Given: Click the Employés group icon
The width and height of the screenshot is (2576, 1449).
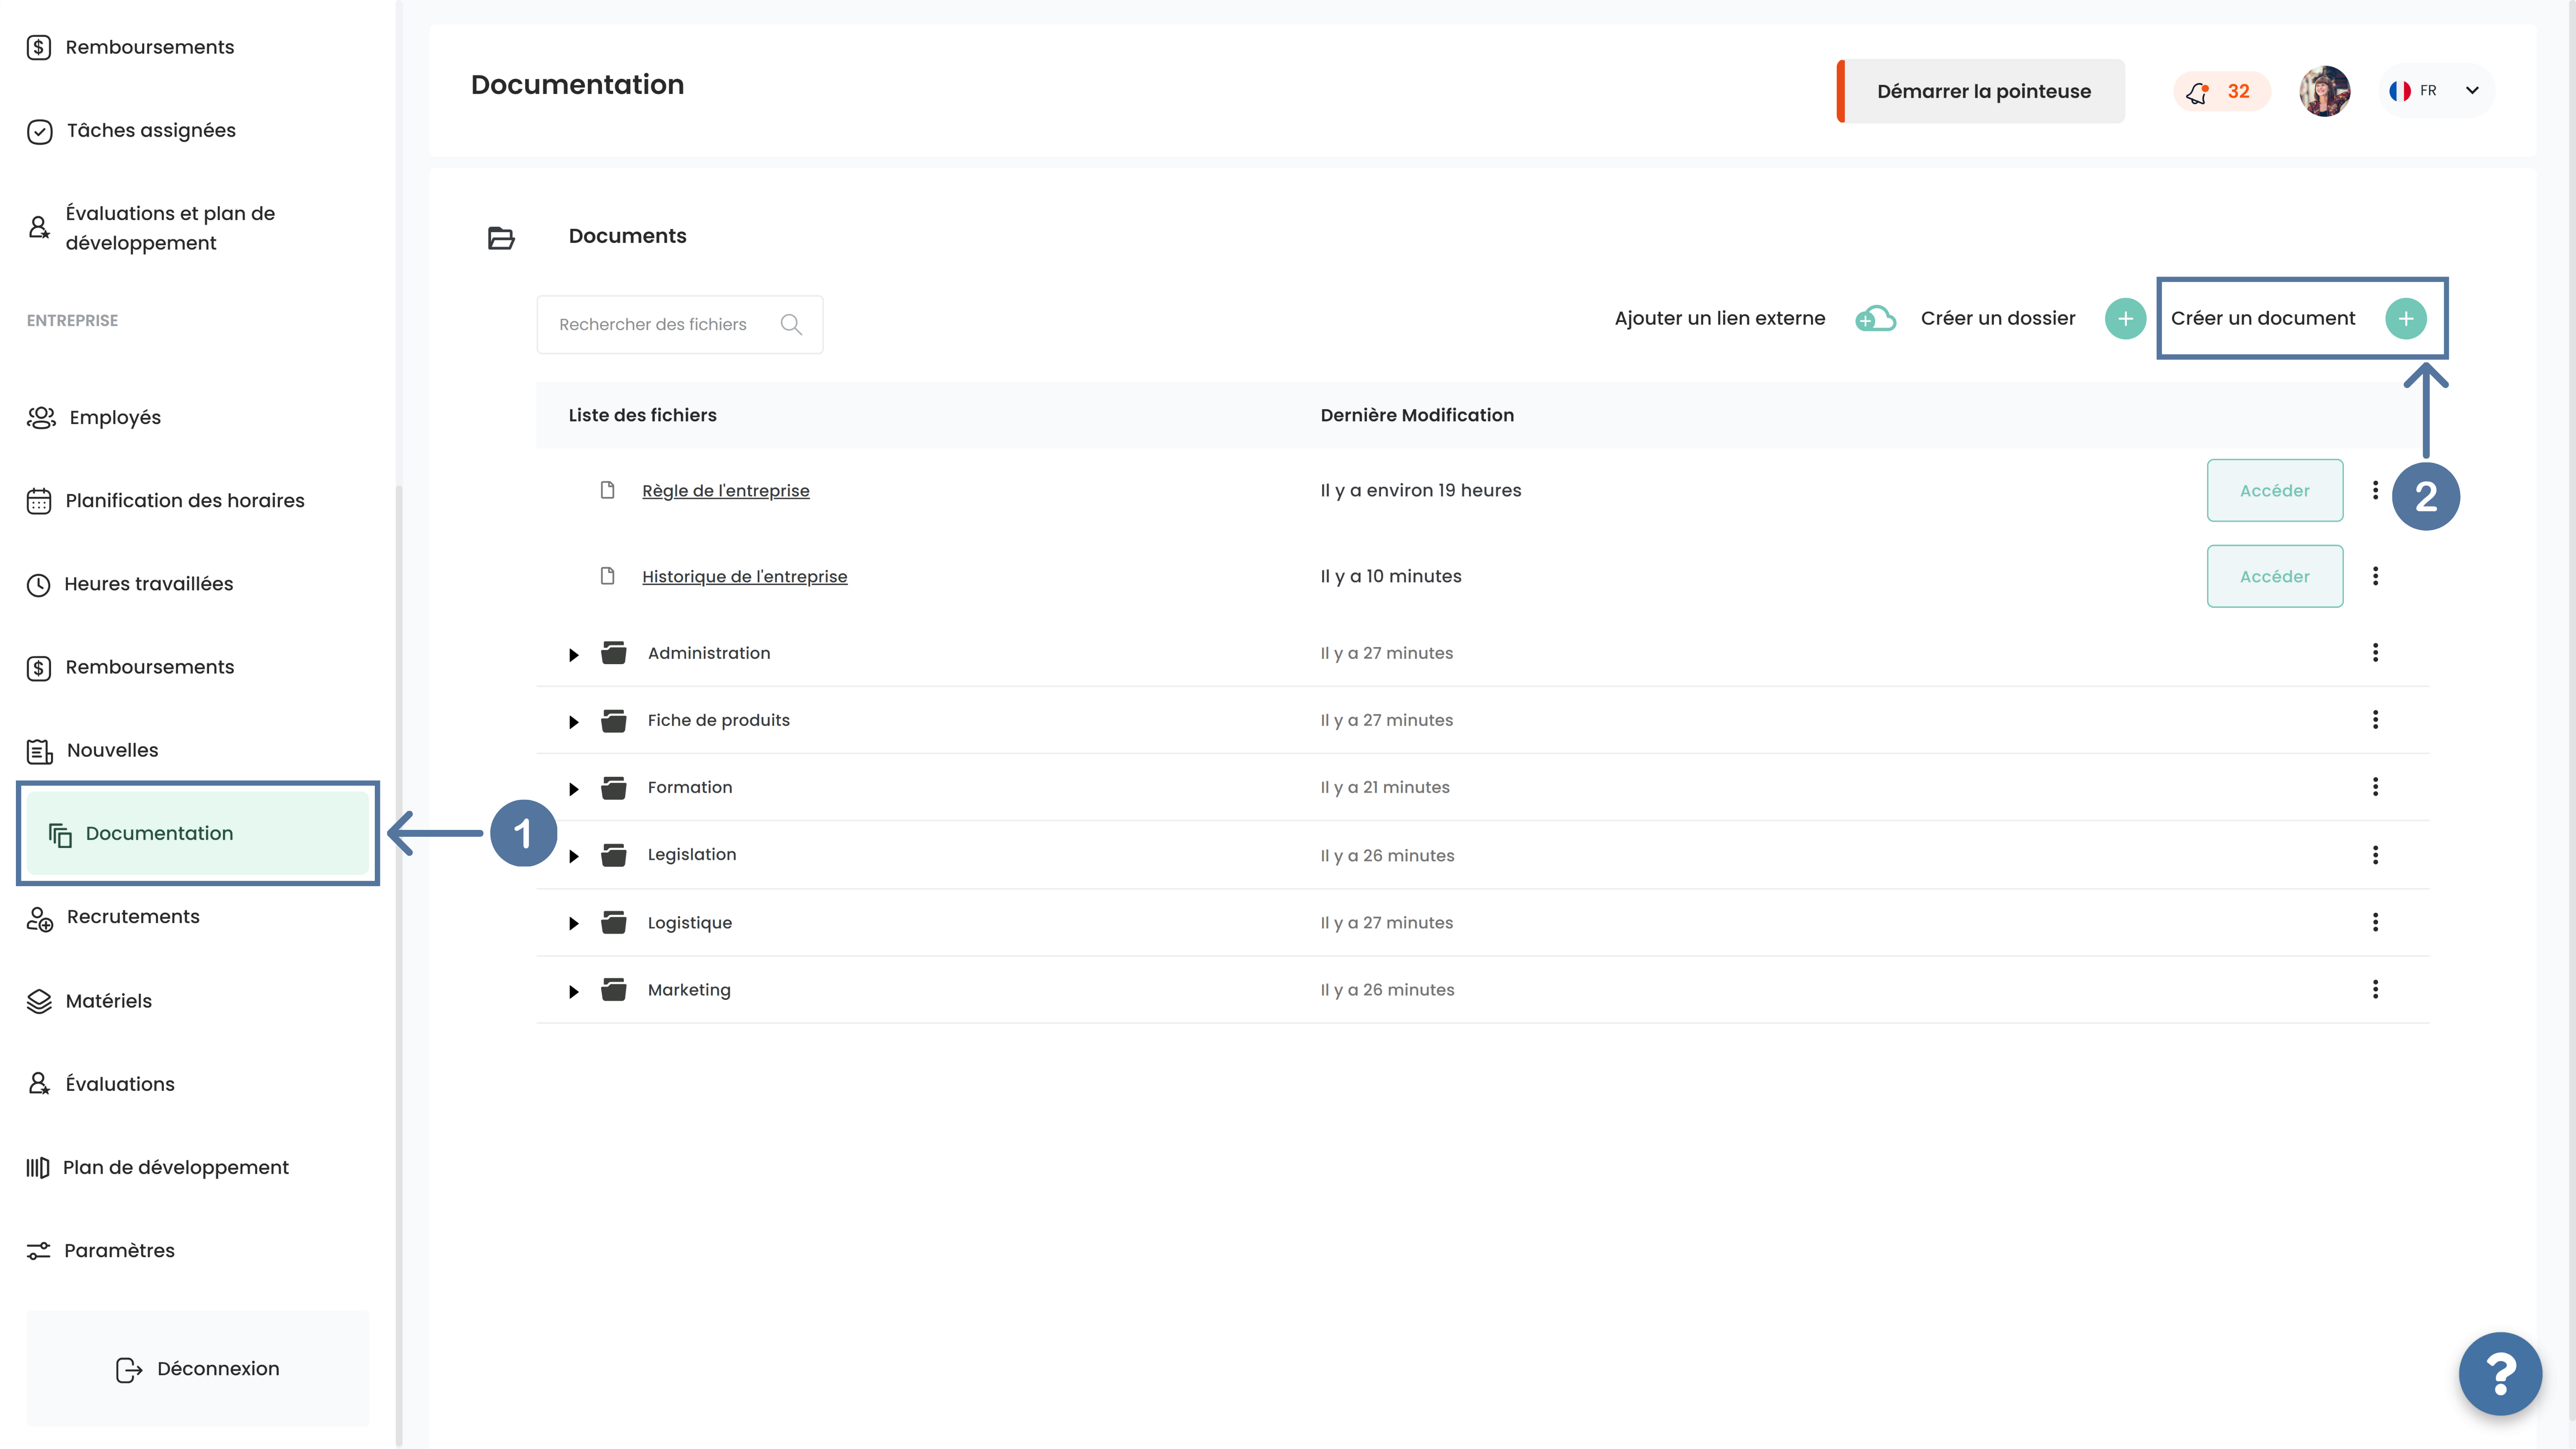Looking at the screenshot, I should [41, 418].
